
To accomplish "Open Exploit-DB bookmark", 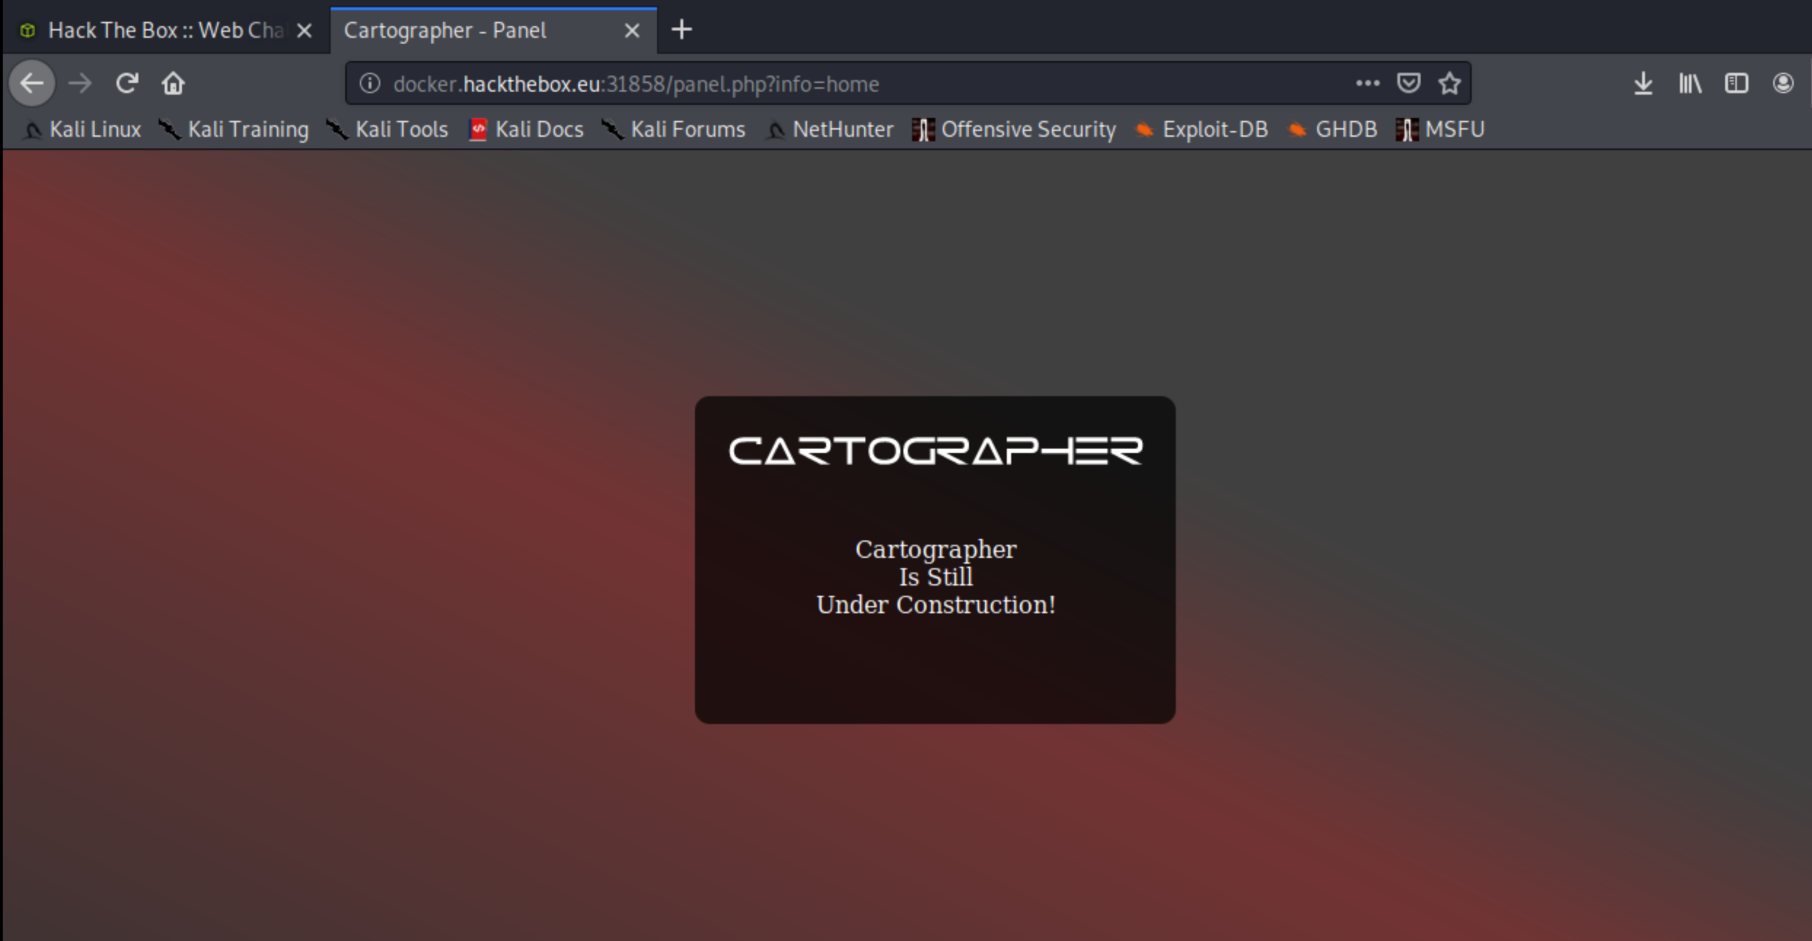I will click(1202, 129).
